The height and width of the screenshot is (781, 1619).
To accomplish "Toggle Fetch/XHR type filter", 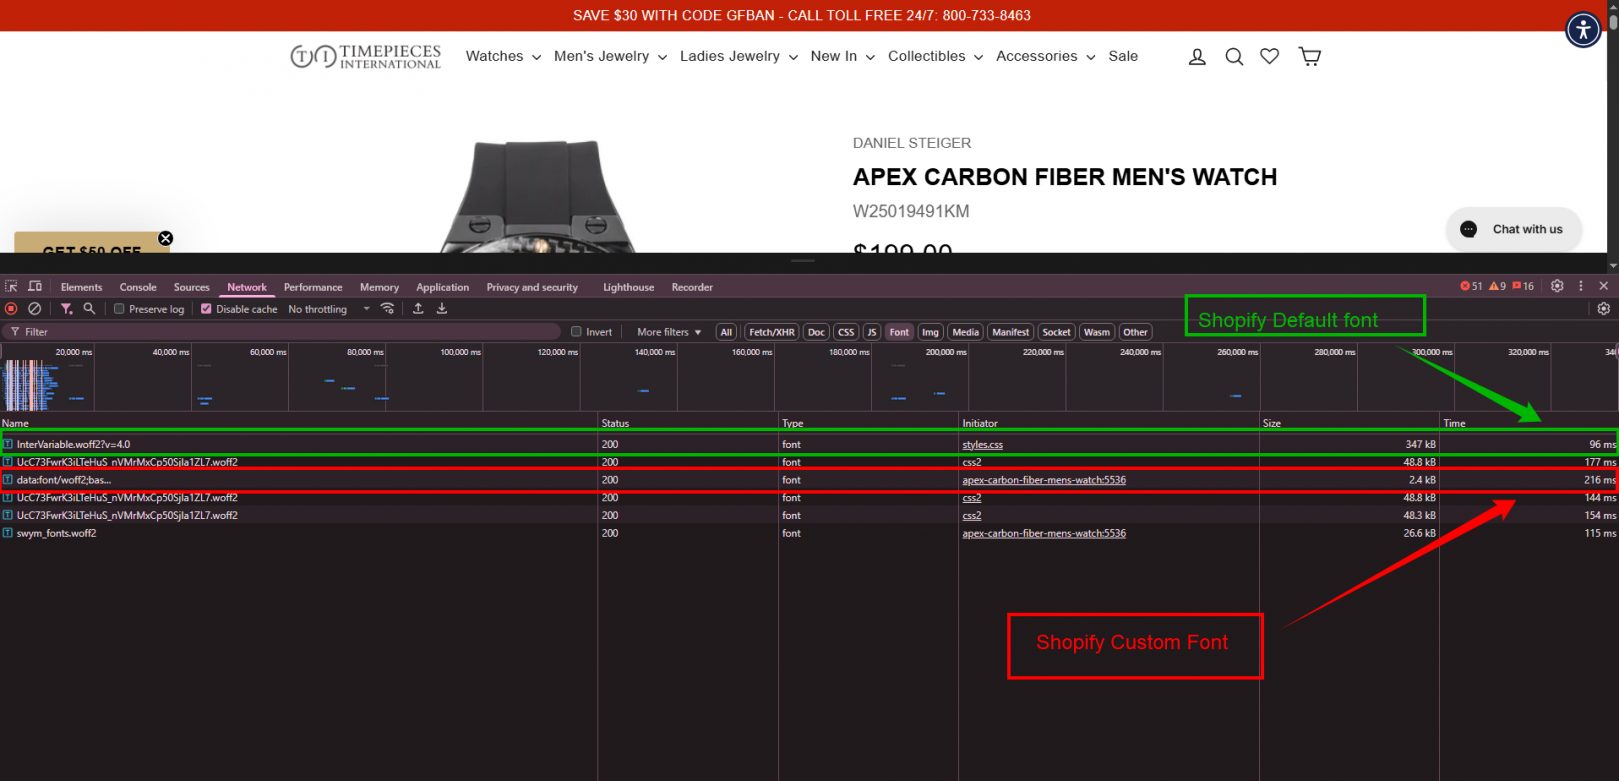I will (772, 332).
